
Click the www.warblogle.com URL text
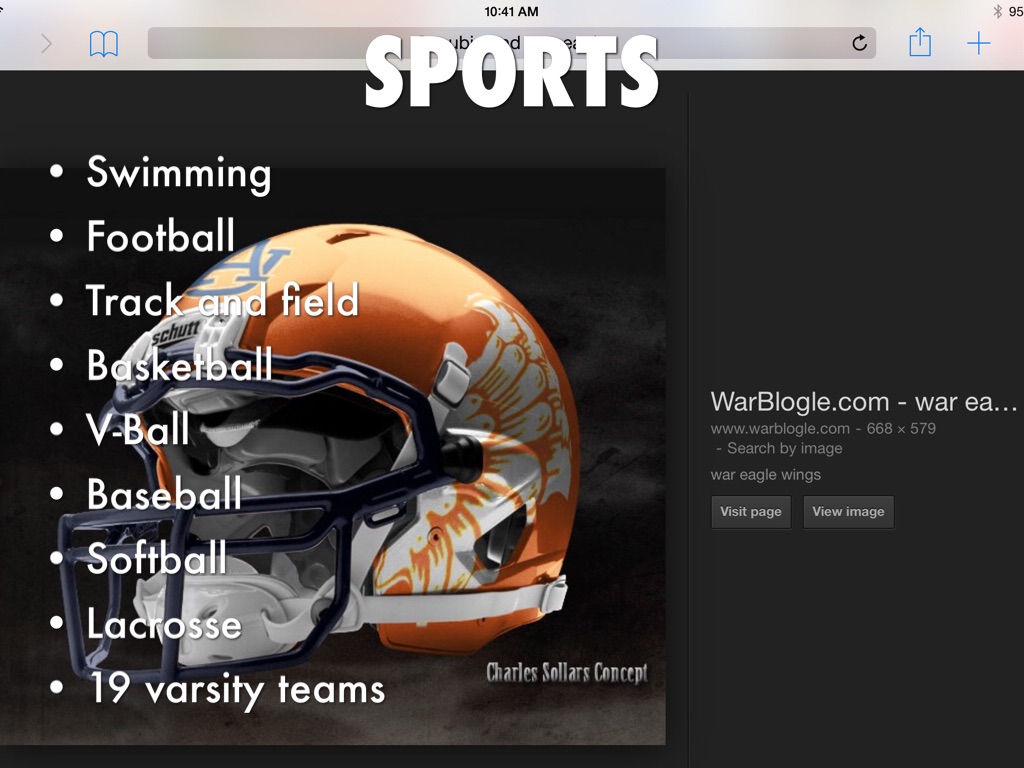[x=780, y=428]
